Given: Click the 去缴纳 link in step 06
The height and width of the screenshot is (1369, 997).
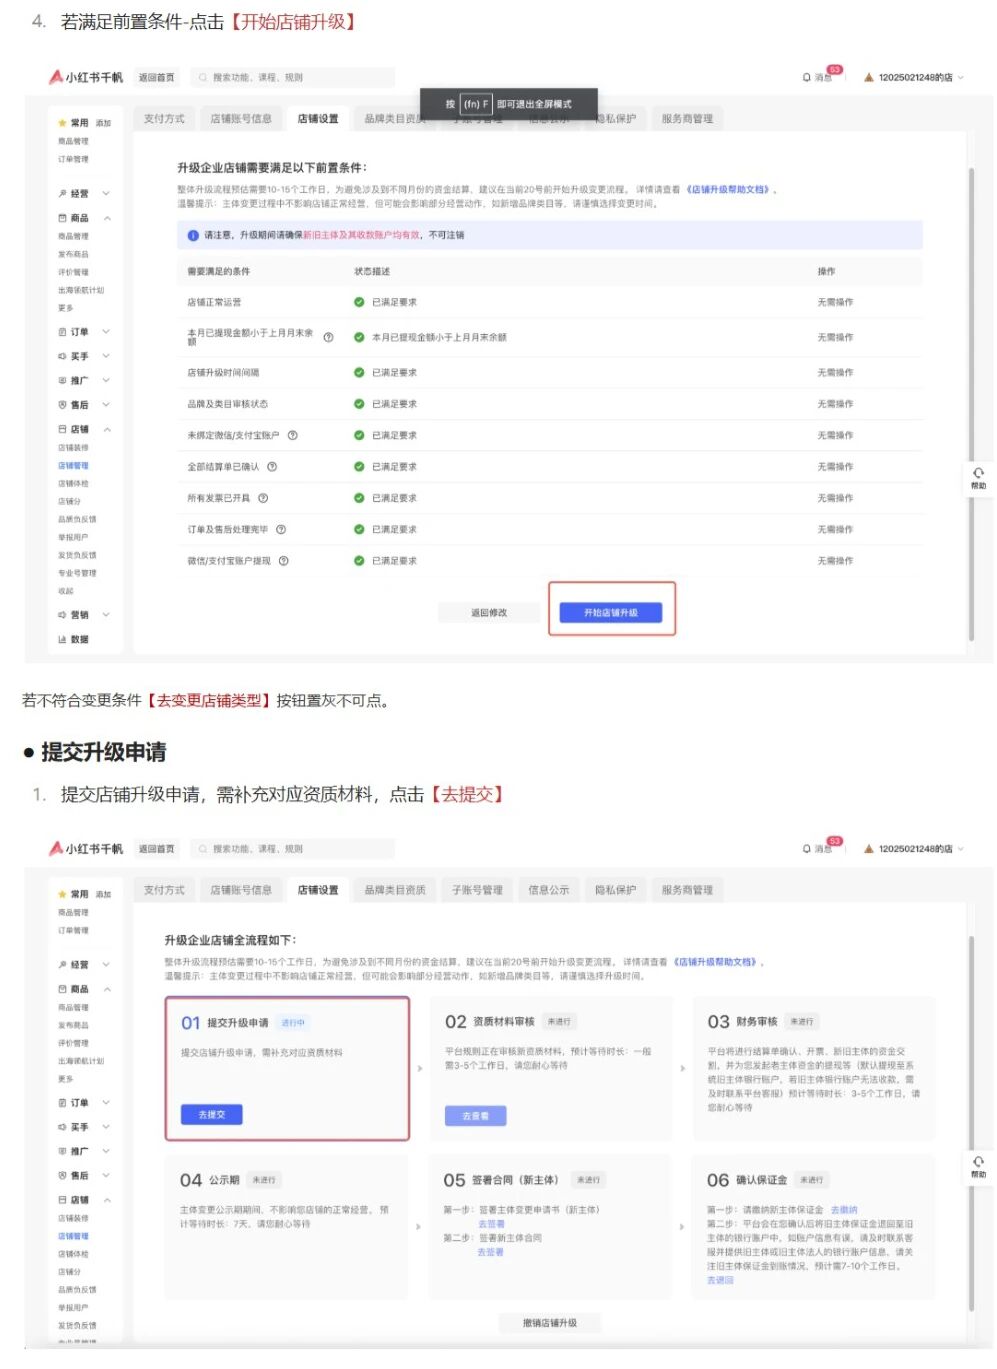Looking at the screenshot, I should coord(844,1210).
